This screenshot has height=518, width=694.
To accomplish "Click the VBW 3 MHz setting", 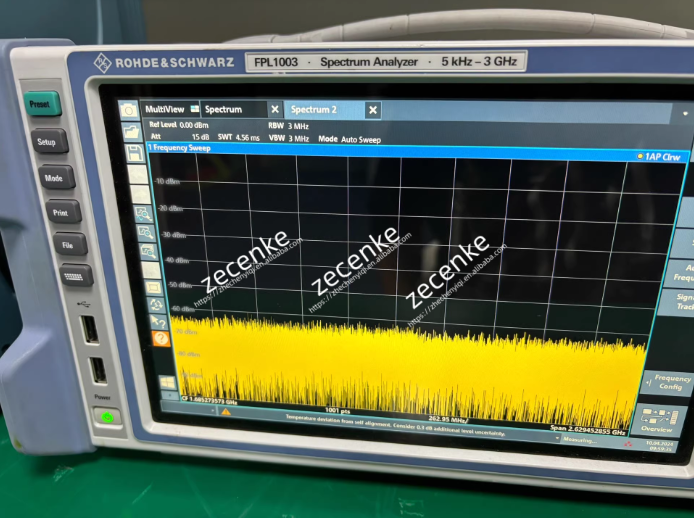I will [289, 138].
